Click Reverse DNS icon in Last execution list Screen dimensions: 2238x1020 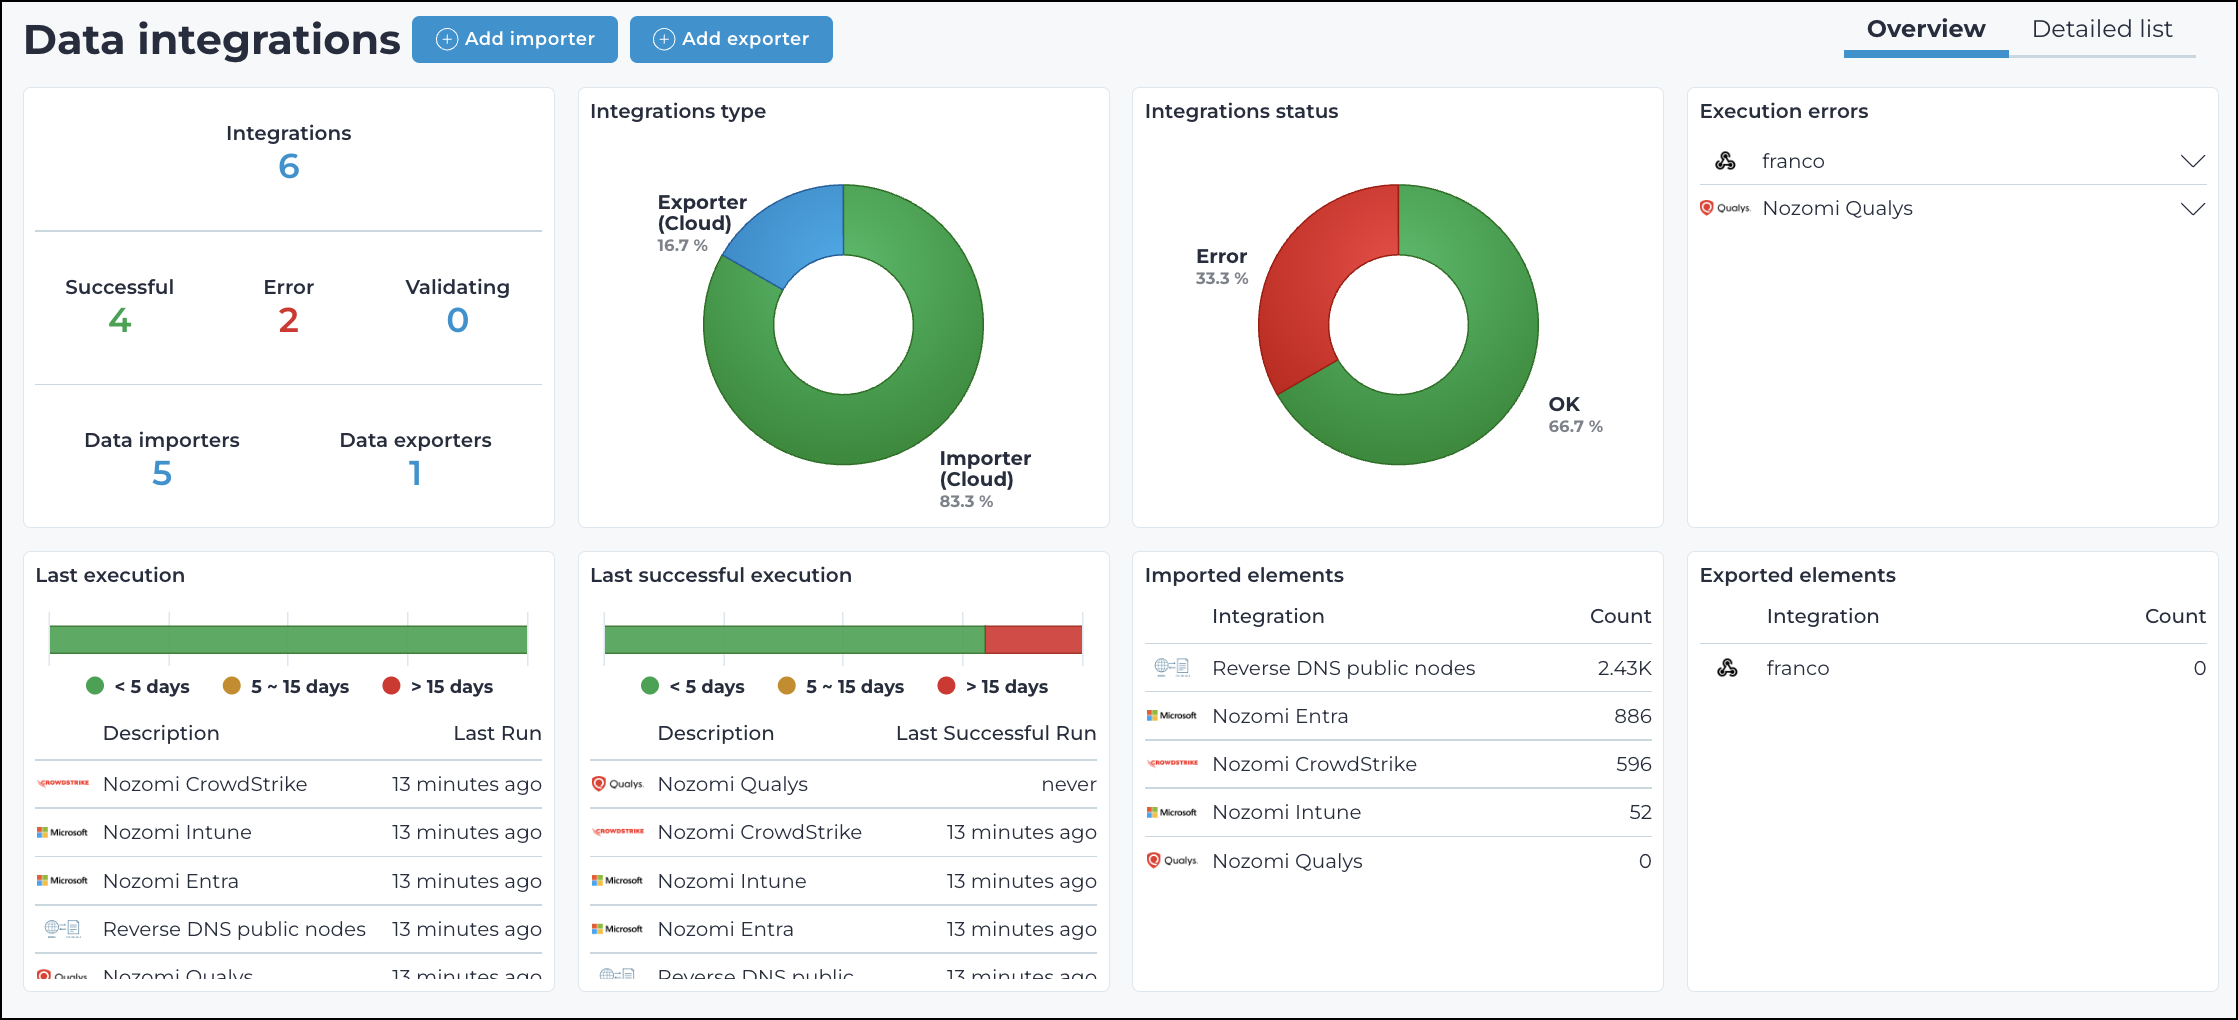pyautogui.click(x=63, y=929)
